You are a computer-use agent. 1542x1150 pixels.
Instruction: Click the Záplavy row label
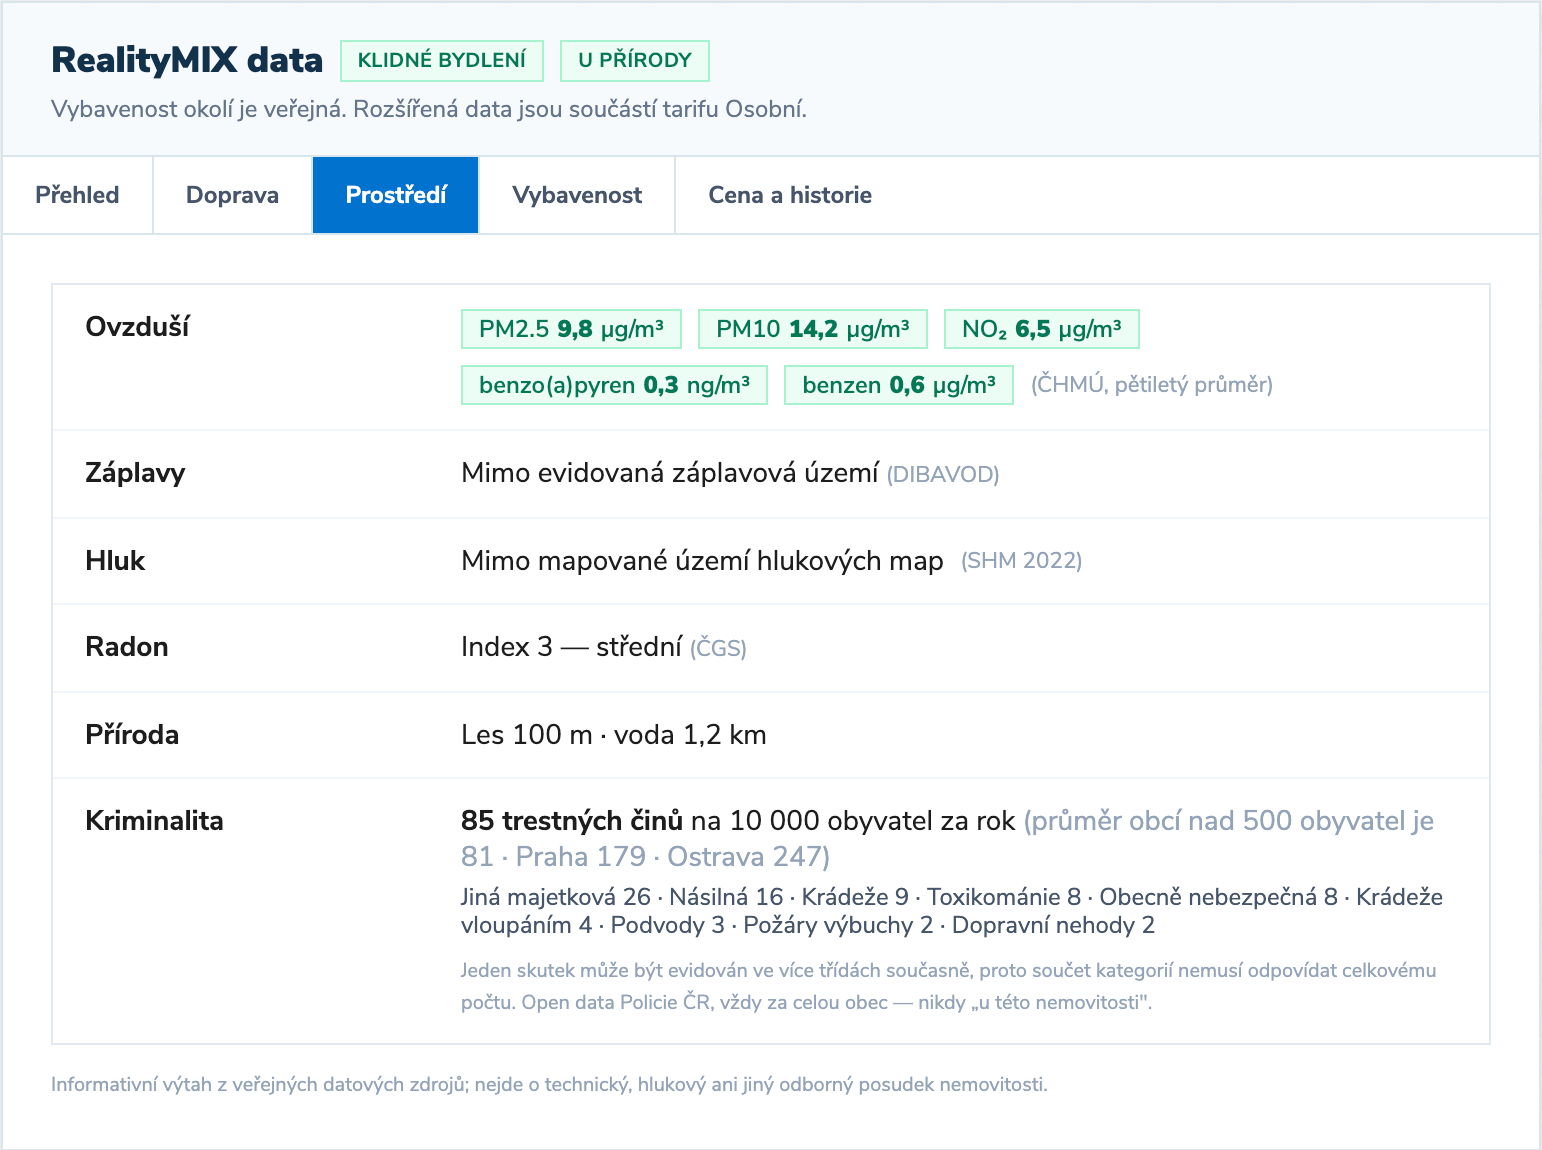point(135,473)
